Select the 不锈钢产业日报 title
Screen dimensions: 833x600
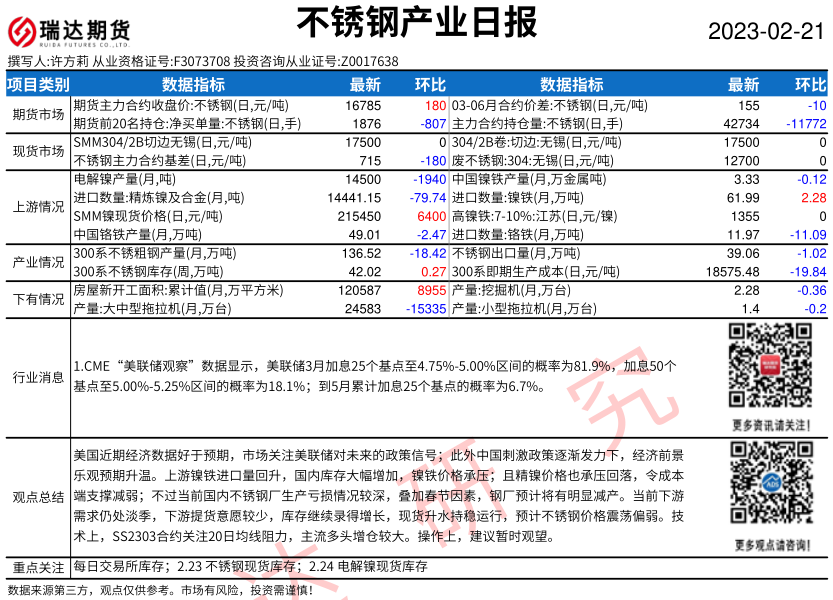(416, 22)
